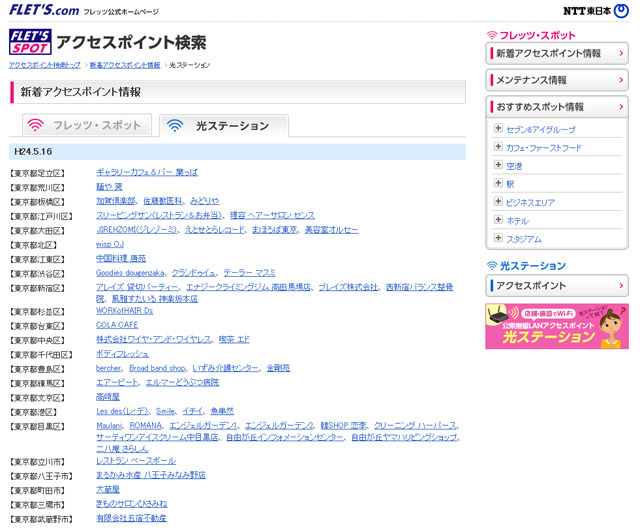This screenshot has width=640, height=530.
Task: Click フレッツ・スポット sidebar heading wifi icon
Action: click(x=492, y=36)
